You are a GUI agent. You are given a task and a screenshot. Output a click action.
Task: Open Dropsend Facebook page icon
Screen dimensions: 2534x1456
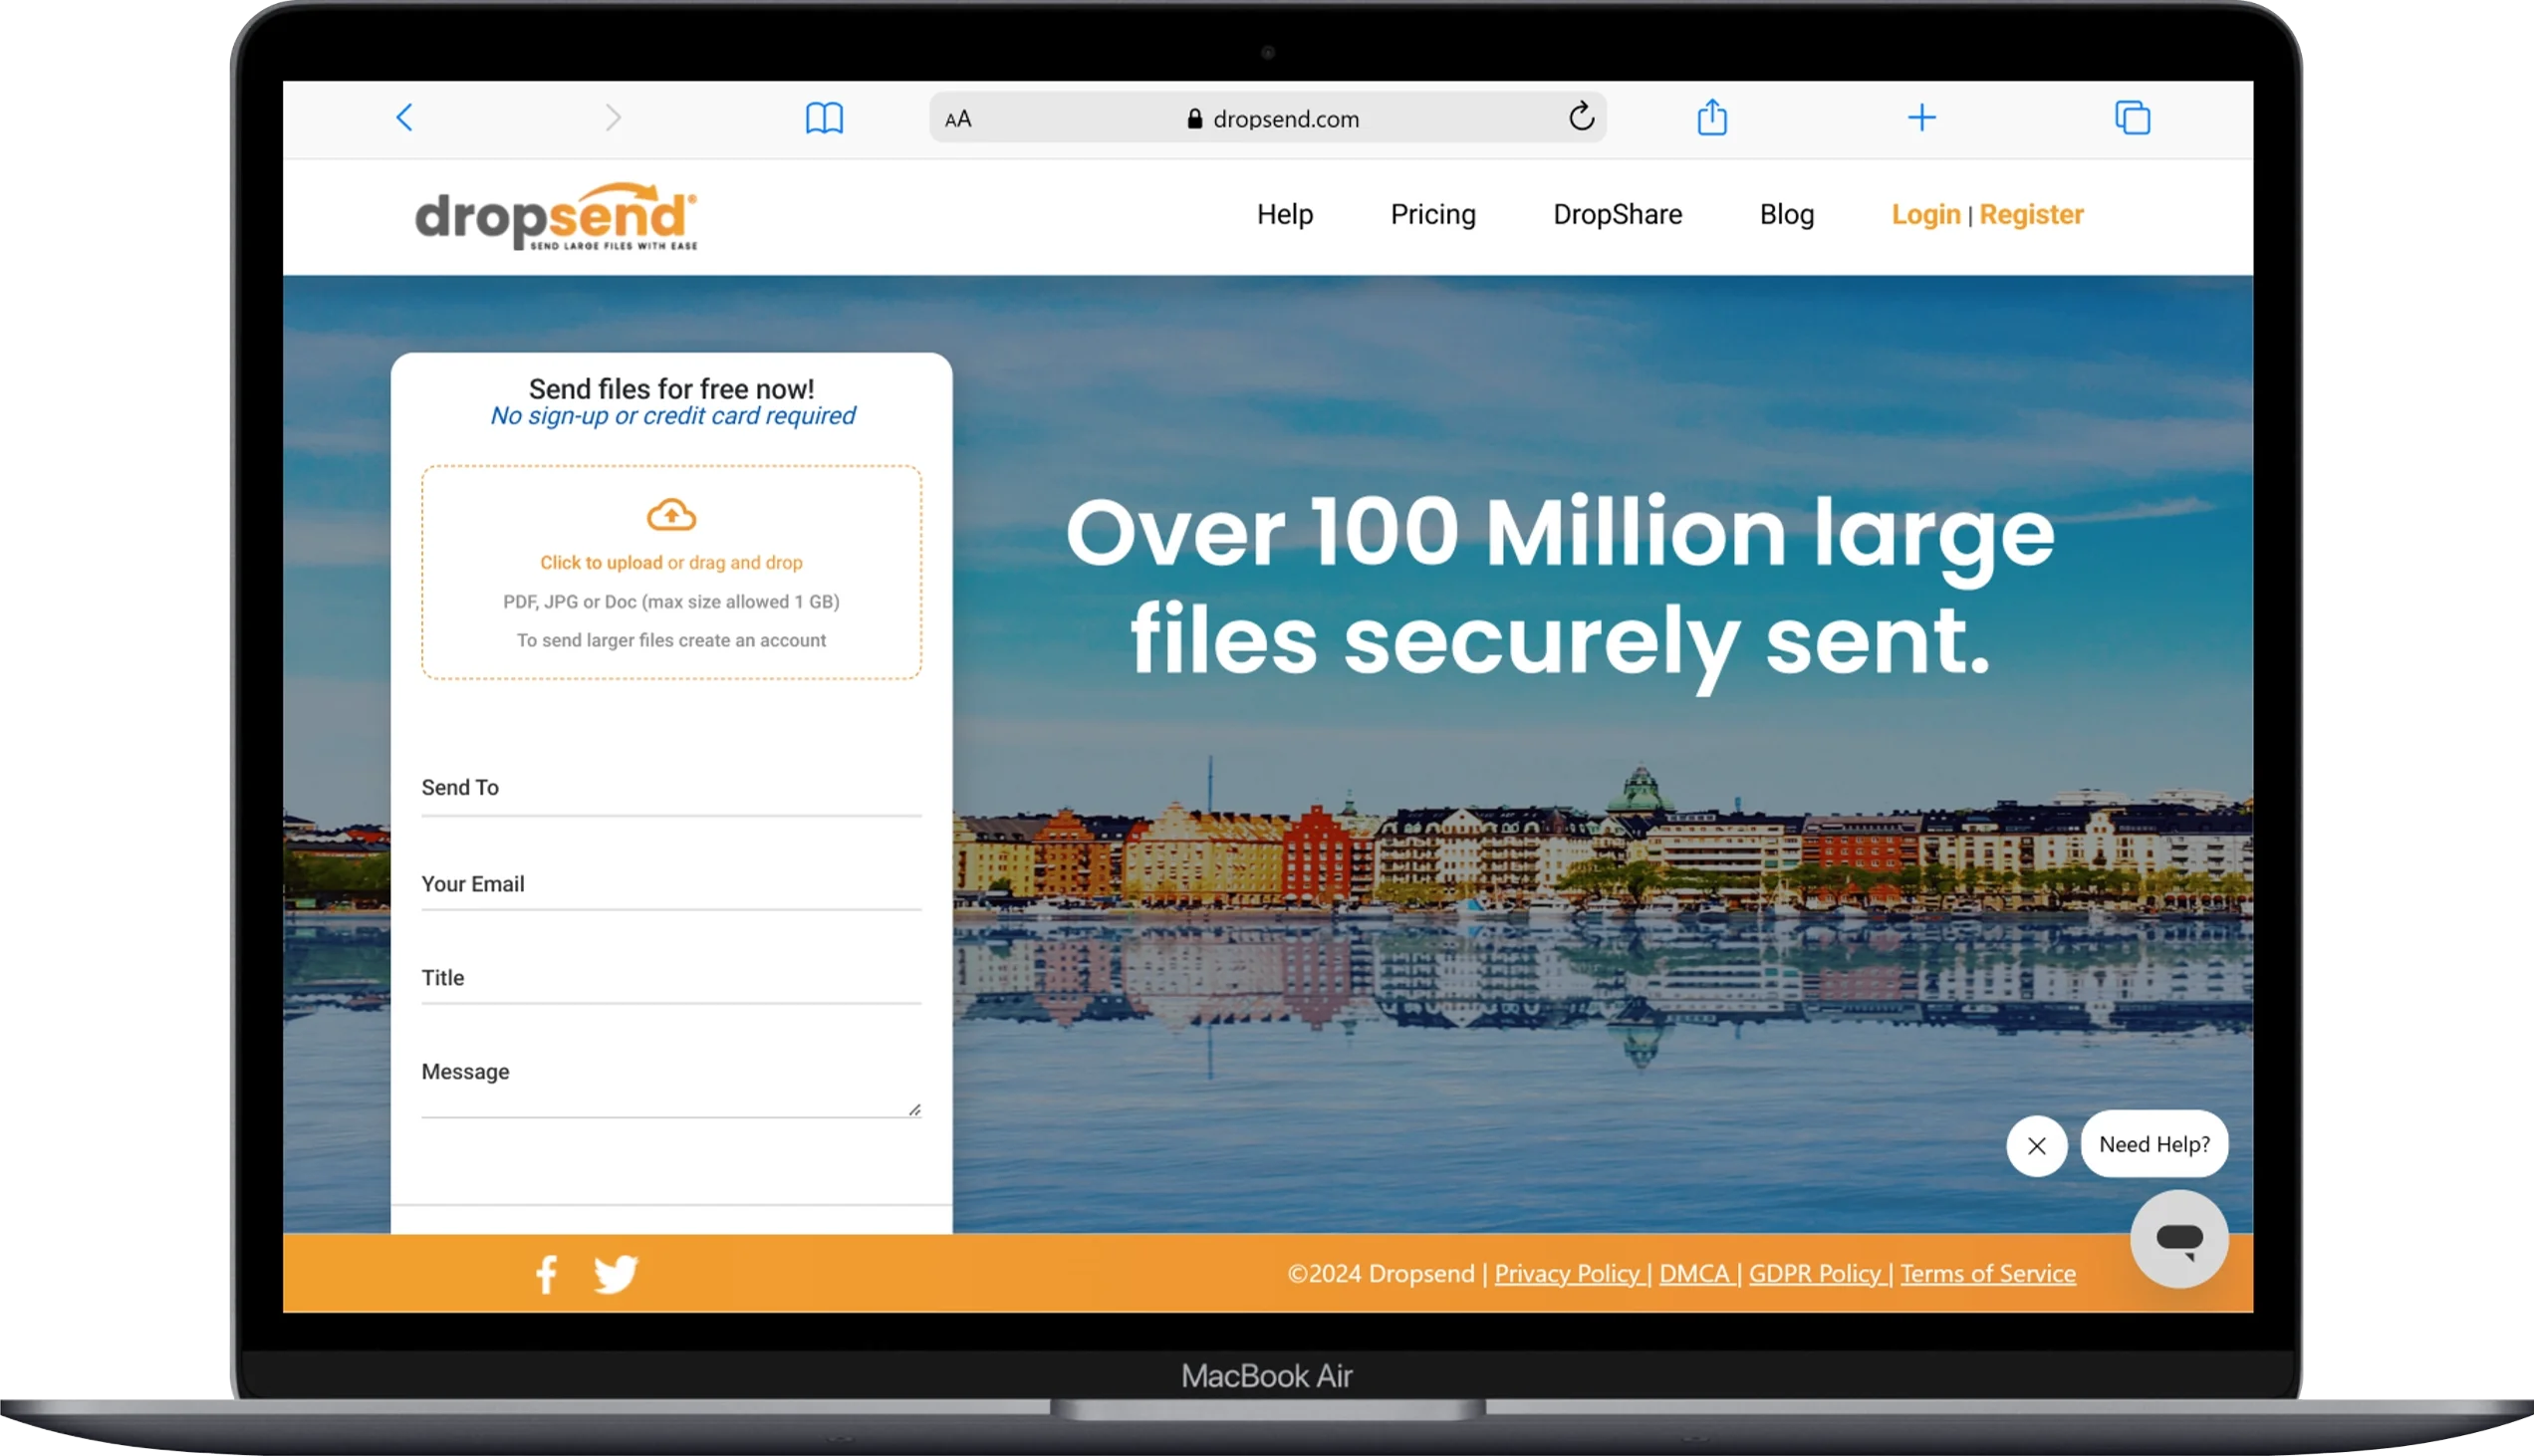click(x=546, y=1274)
